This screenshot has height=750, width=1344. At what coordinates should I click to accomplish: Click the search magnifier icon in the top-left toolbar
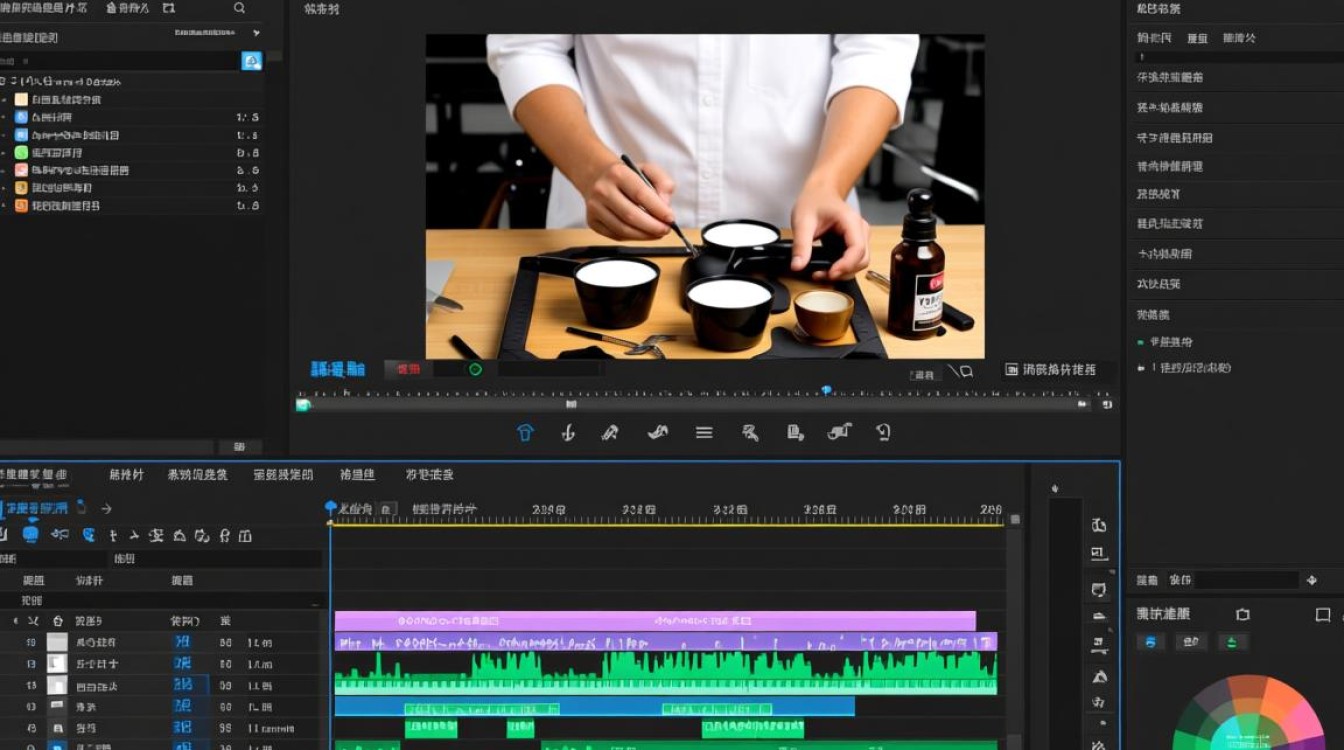[239, 8]
